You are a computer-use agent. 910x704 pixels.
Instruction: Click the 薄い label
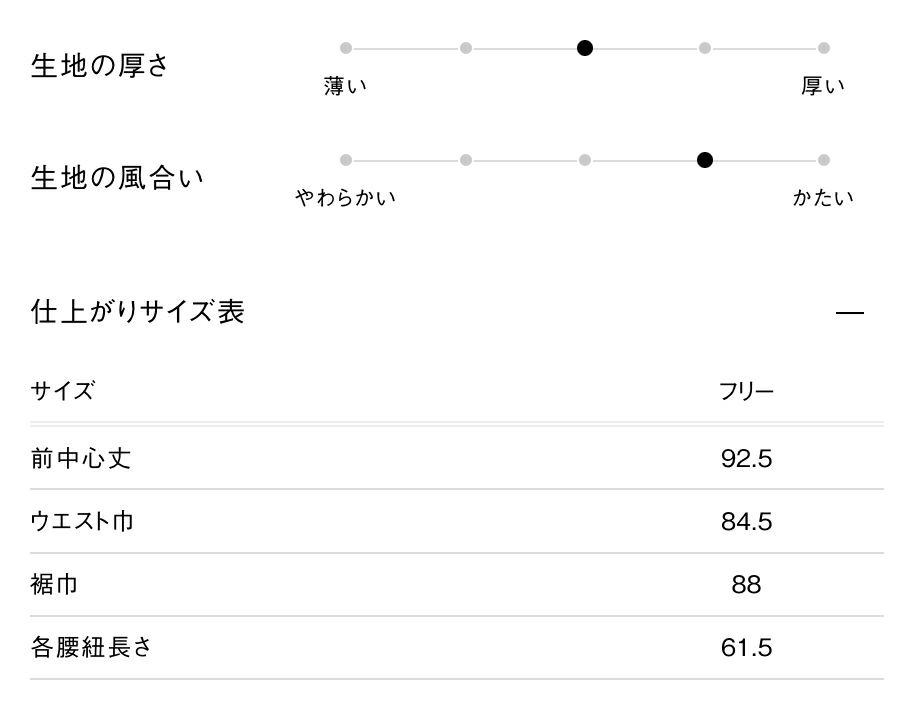tap(346, 86)
